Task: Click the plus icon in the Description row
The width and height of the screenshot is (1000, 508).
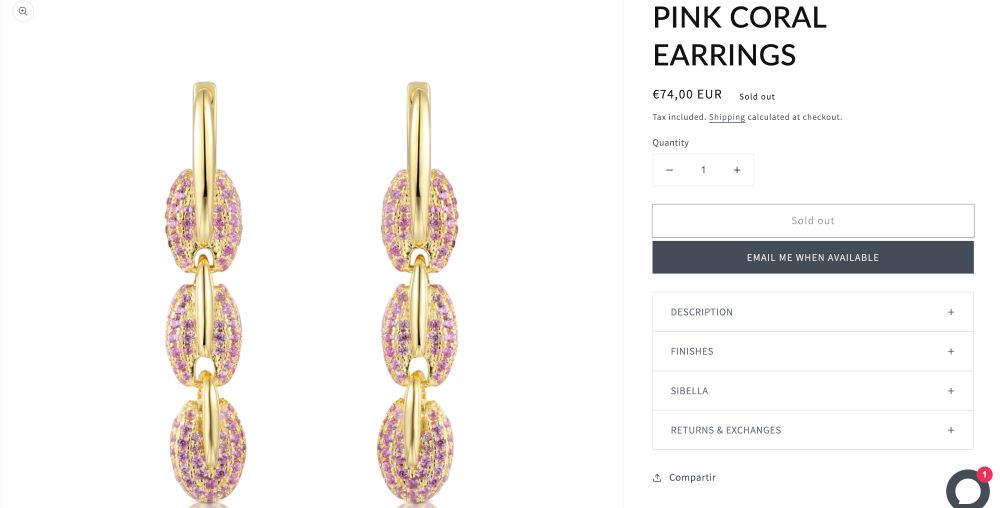Action: click(951, 312)
